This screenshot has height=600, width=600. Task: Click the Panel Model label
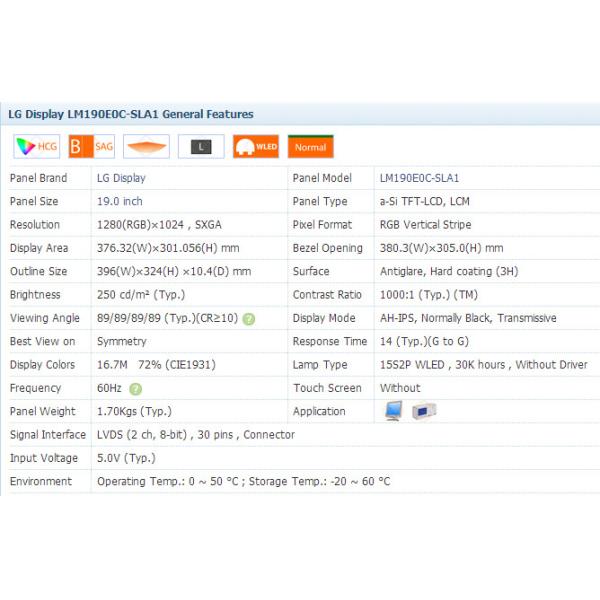(x=322, y=178)
